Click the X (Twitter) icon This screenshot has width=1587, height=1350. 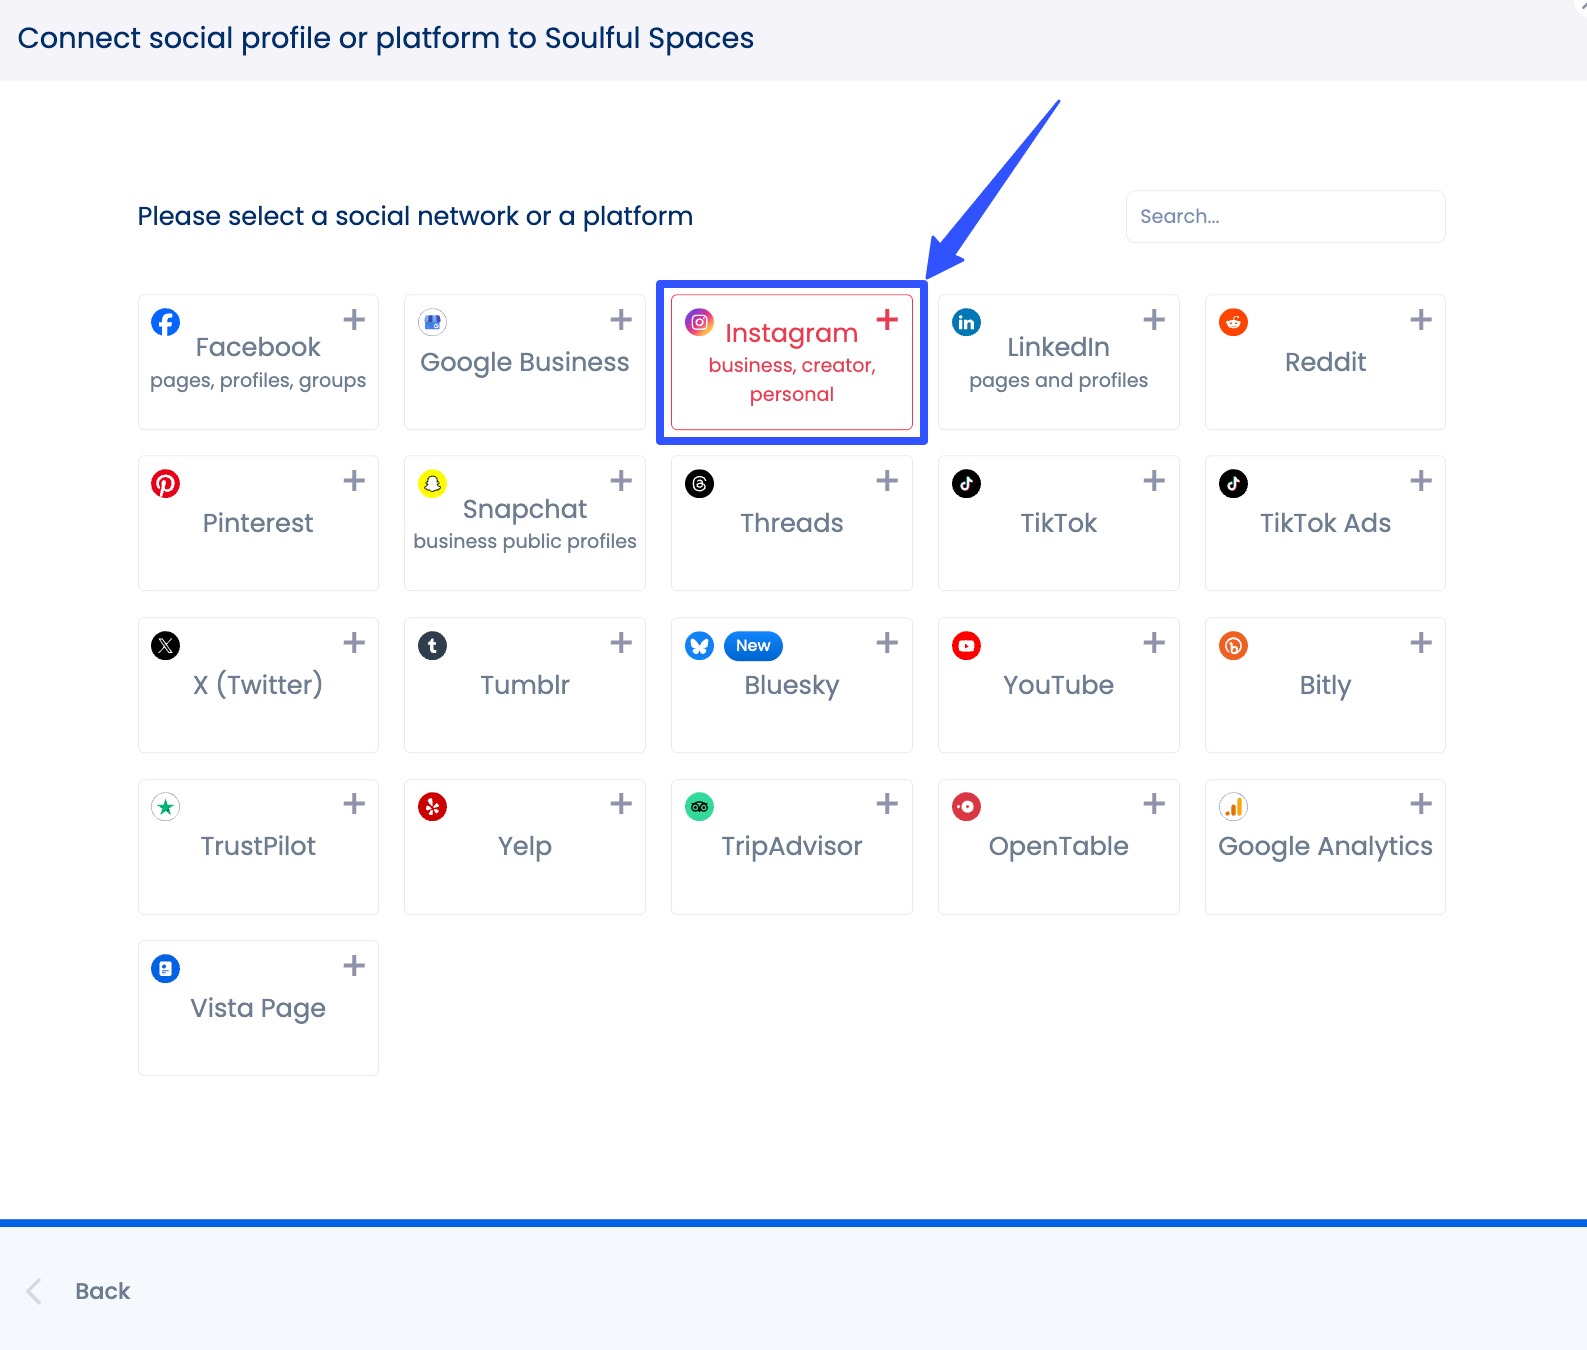pos(165,645)
